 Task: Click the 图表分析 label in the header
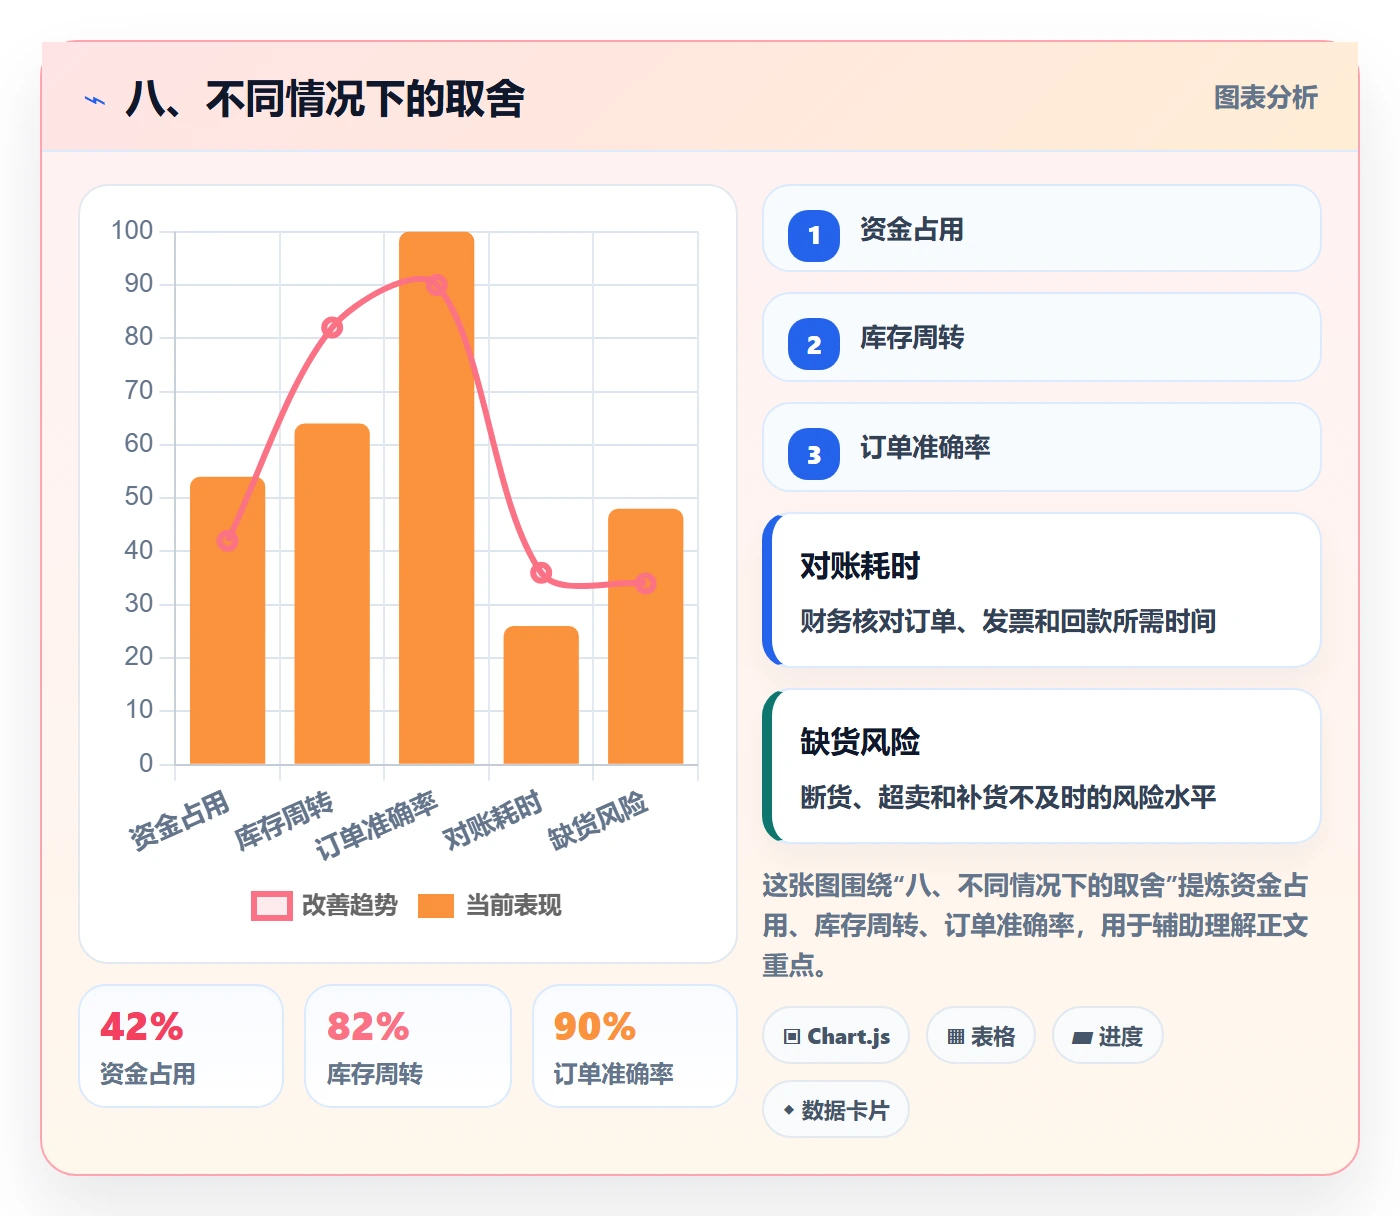pyautogui.click(x=1265, y=97)
